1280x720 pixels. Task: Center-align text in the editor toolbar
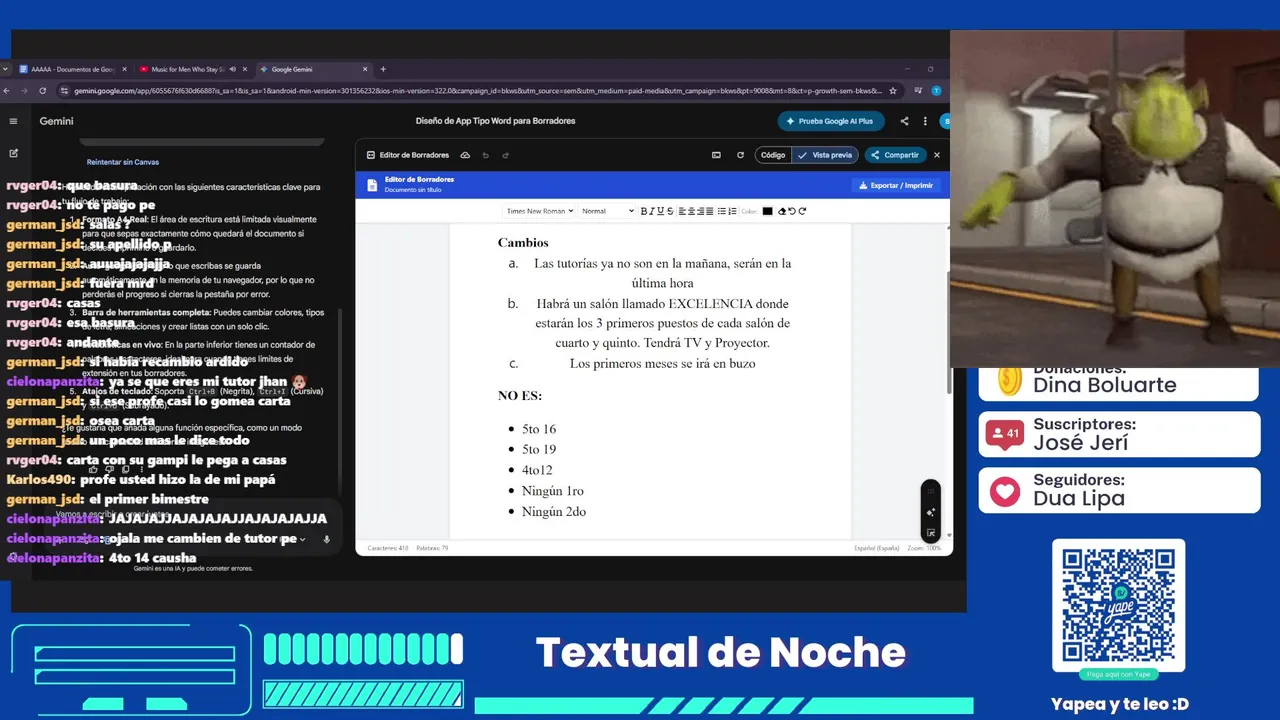(691, 211)
